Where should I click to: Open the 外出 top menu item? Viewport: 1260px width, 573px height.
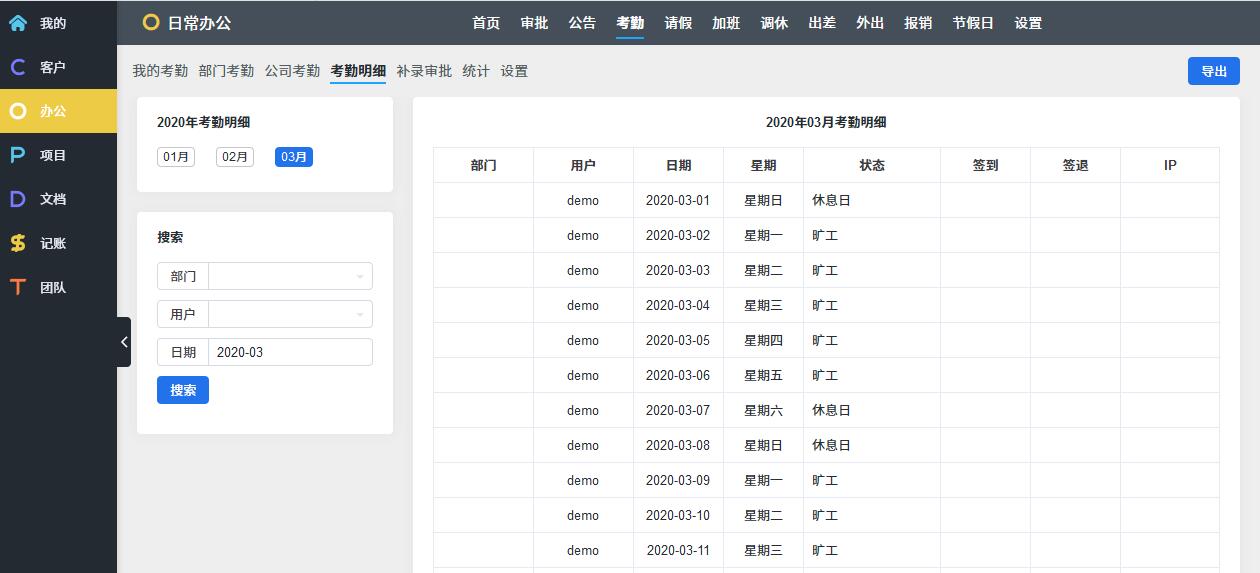coord(870,23)
